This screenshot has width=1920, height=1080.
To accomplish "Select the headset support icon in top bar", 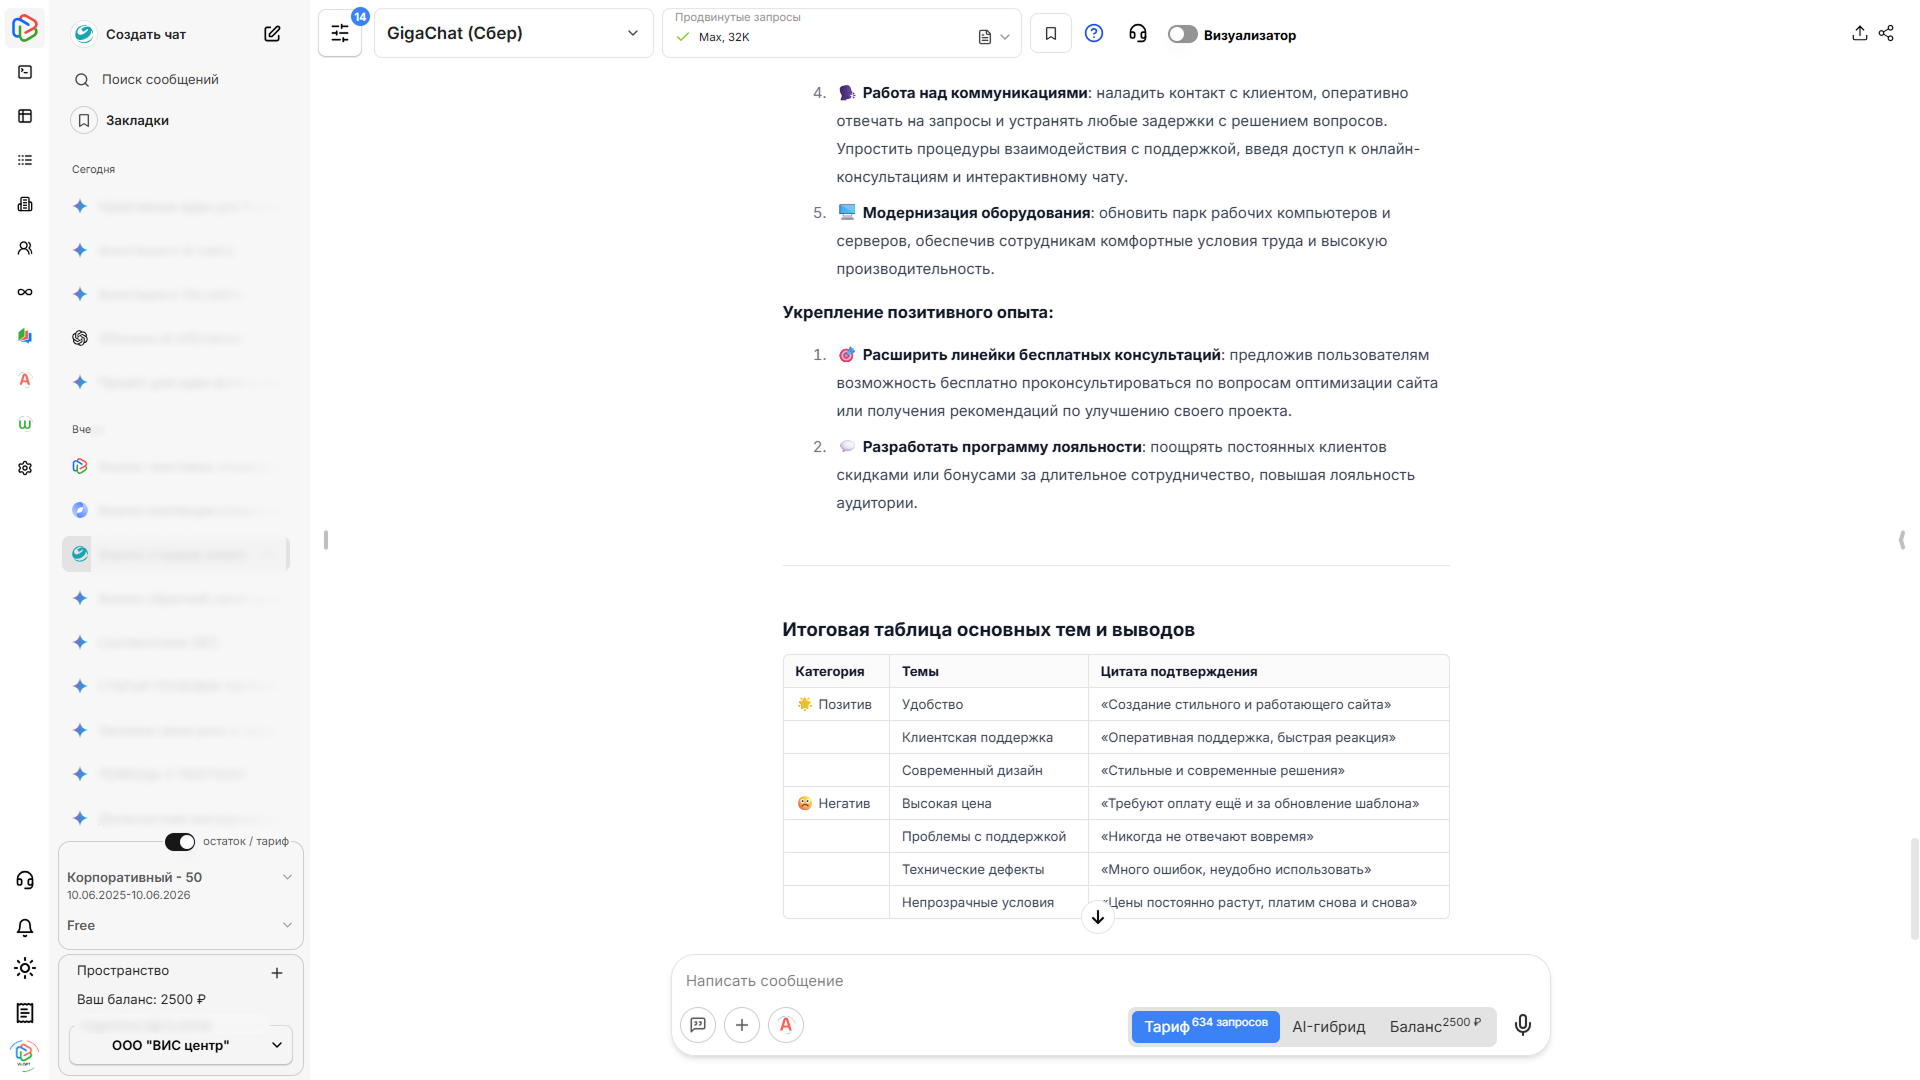I will [1137, 33].
